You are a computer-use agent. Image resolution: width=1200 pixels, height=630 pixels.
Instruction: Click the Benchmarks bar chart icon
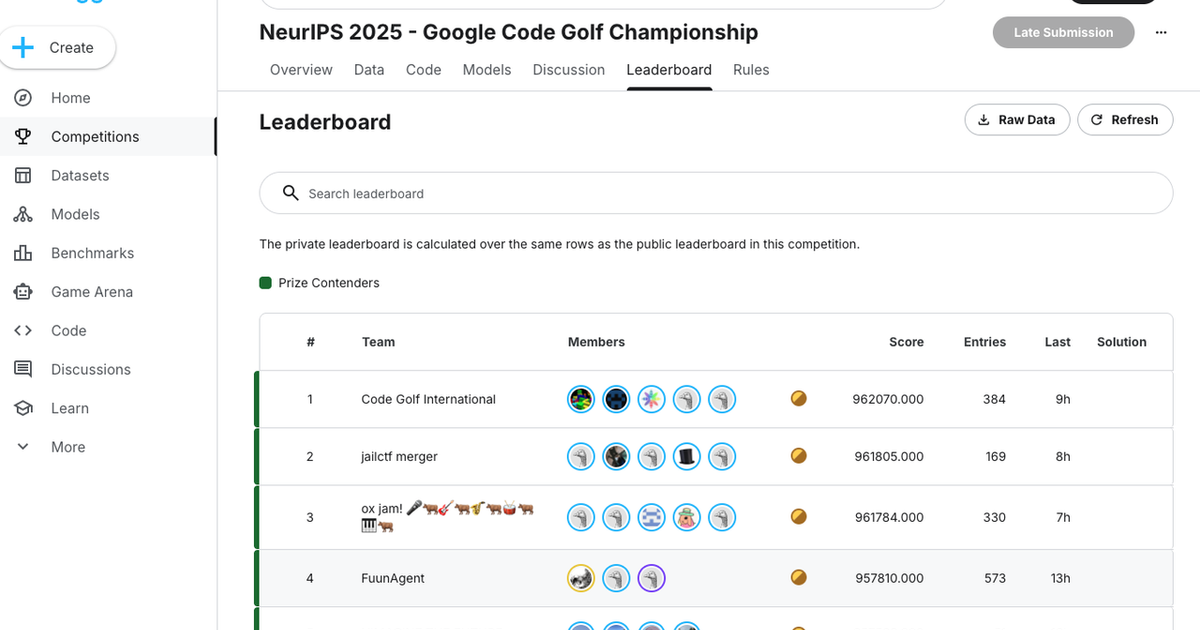23,253
